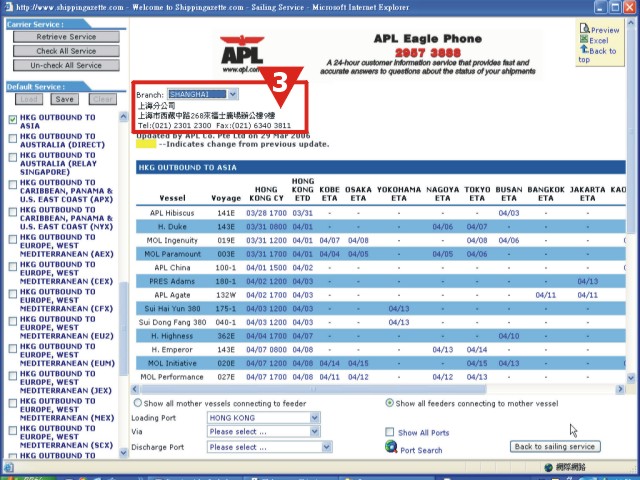This screenshot has height=480, width=640.
Task: Click the APL China vessel name
Action: coord(172,268)
